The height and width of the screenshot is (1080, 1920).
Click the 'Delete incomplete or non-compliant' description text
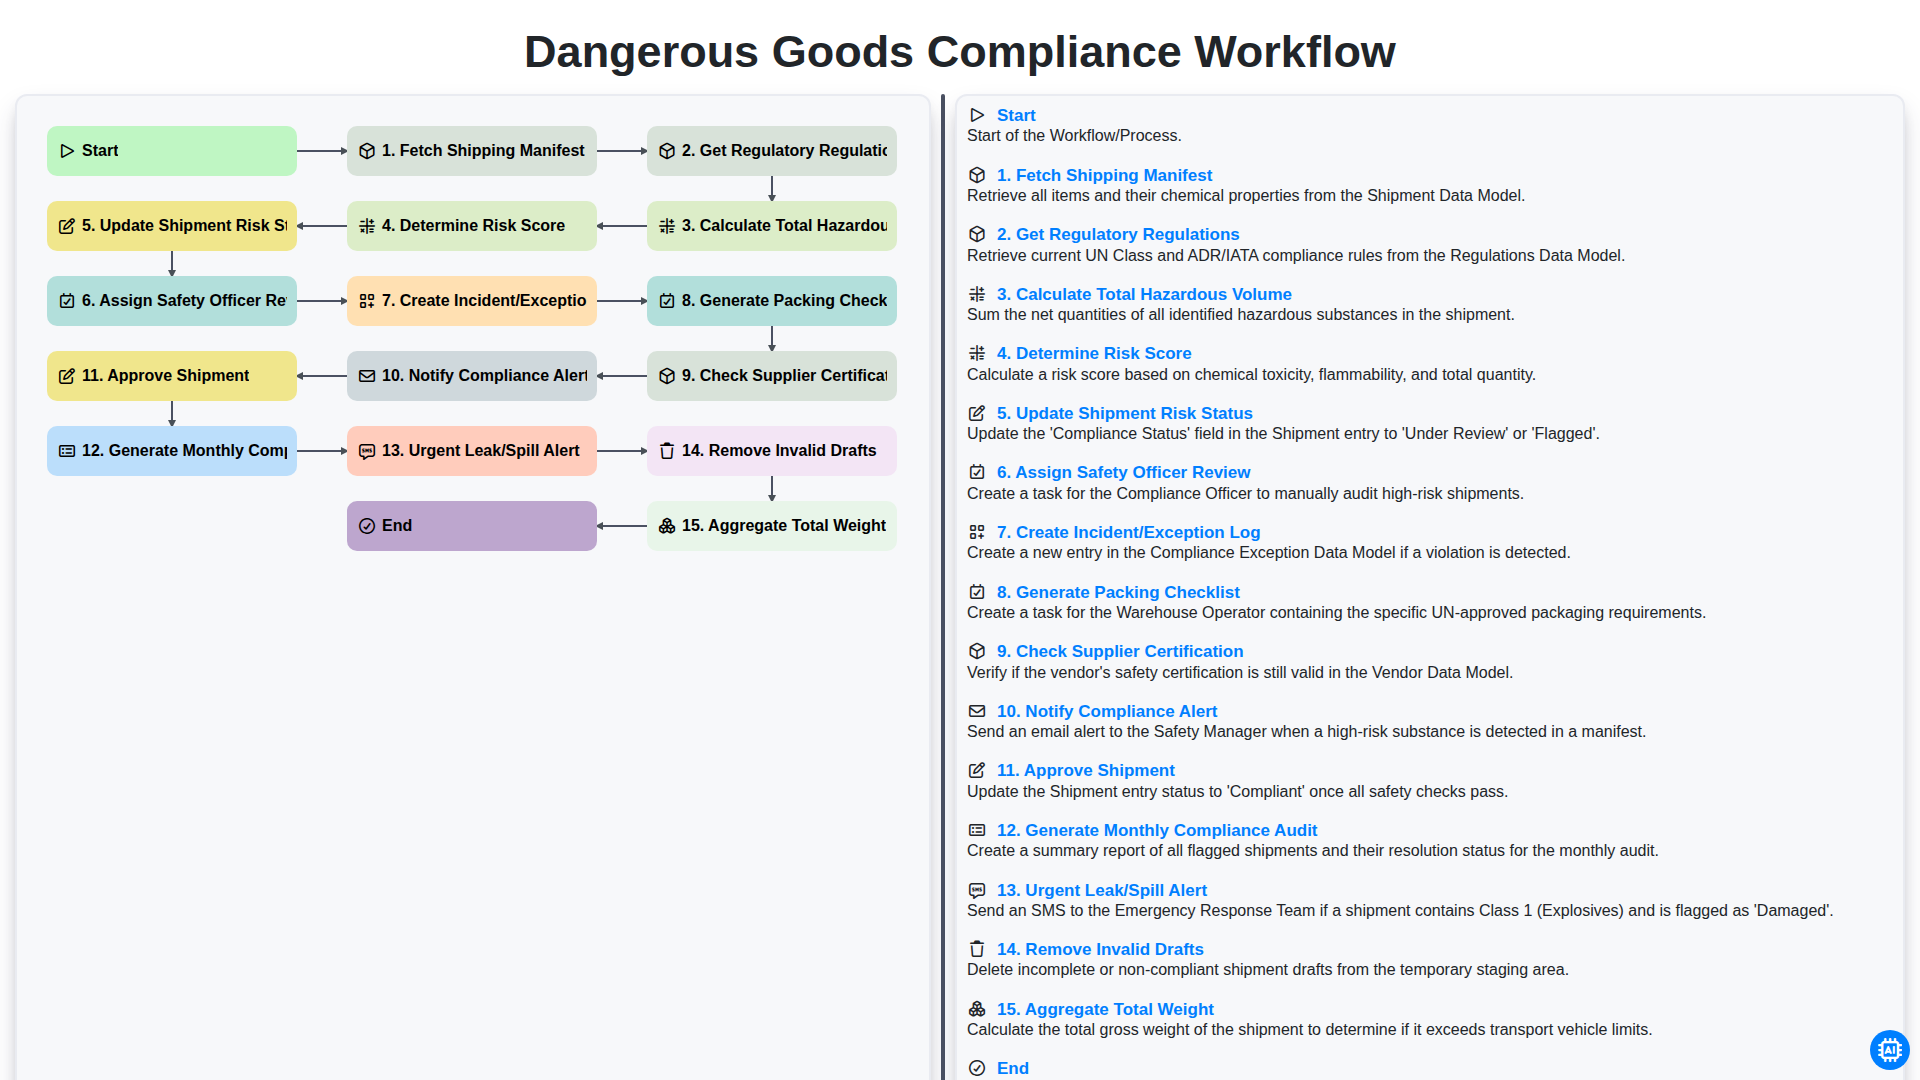[1267, 970]
